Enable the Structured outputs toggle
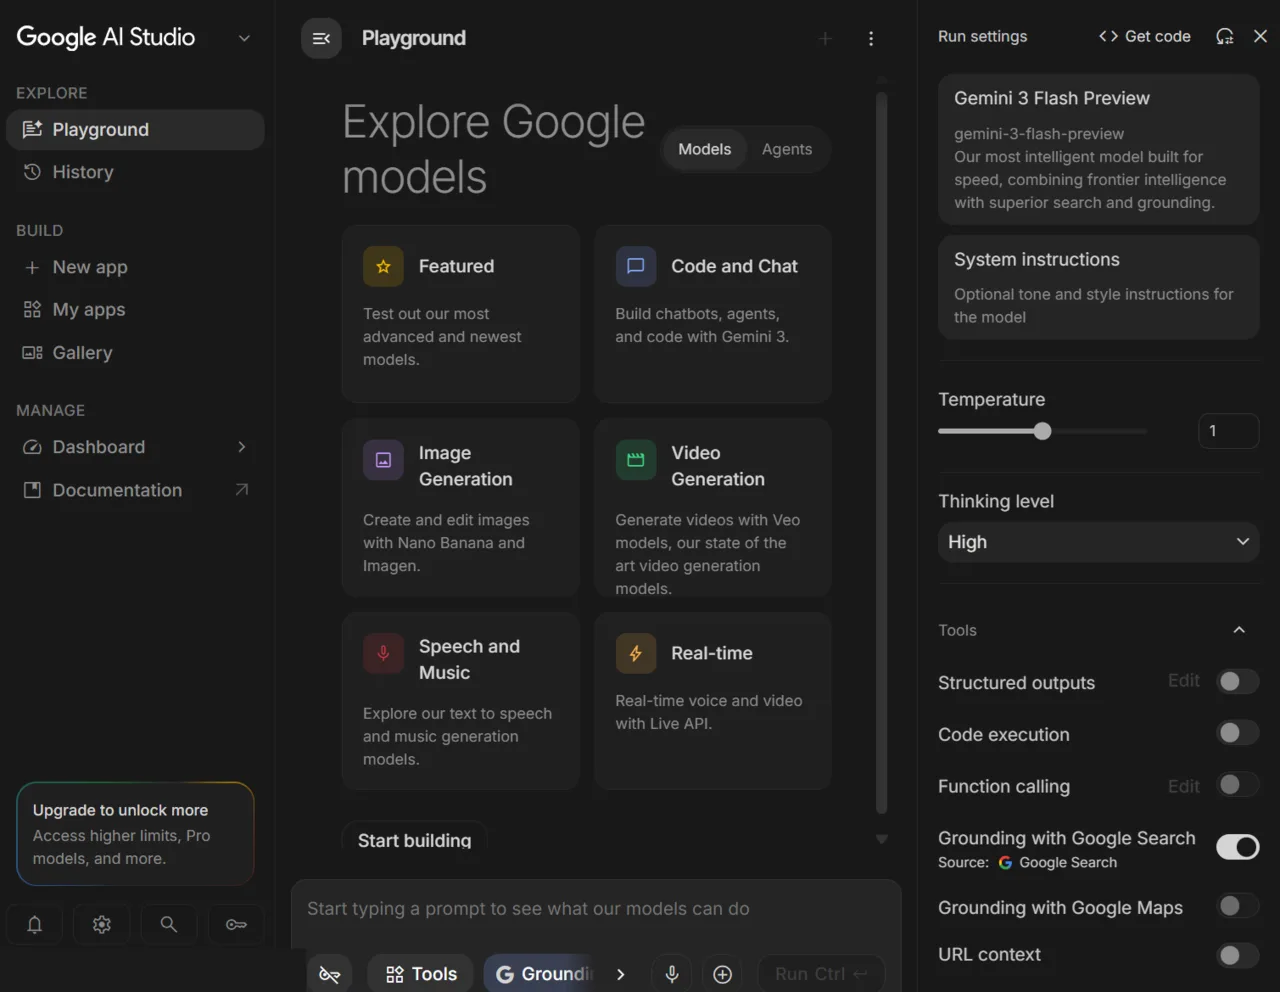The image size is (1280, 992). tap(1237, 681)
